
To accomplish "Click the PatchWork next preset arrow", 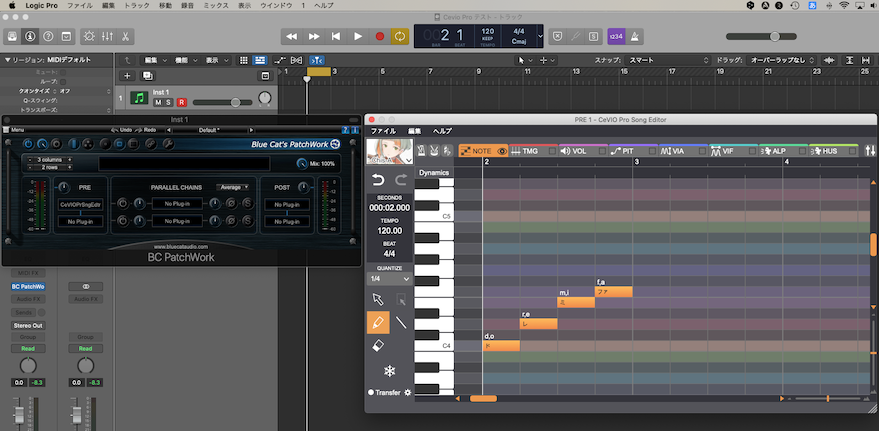I will pyautogui.click(x=251, y=129).
